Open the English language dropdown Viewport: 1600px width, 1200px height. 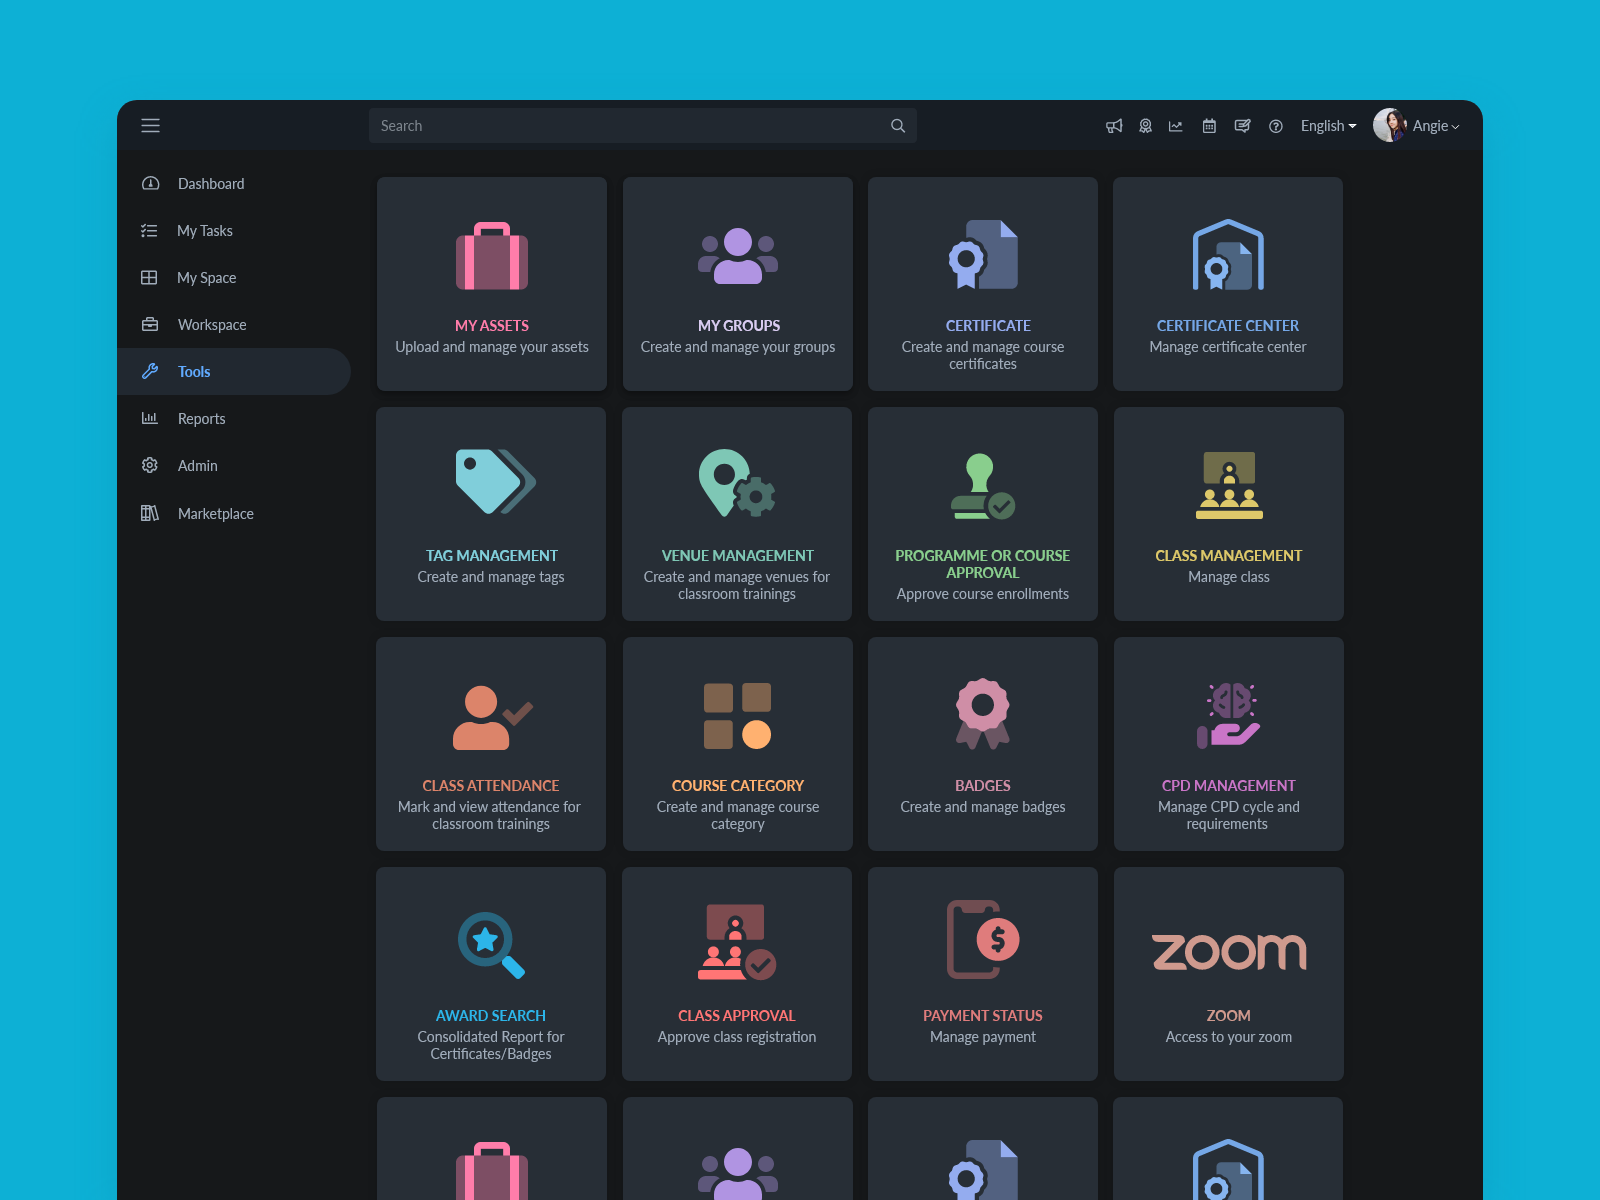tap(1328, 126)
